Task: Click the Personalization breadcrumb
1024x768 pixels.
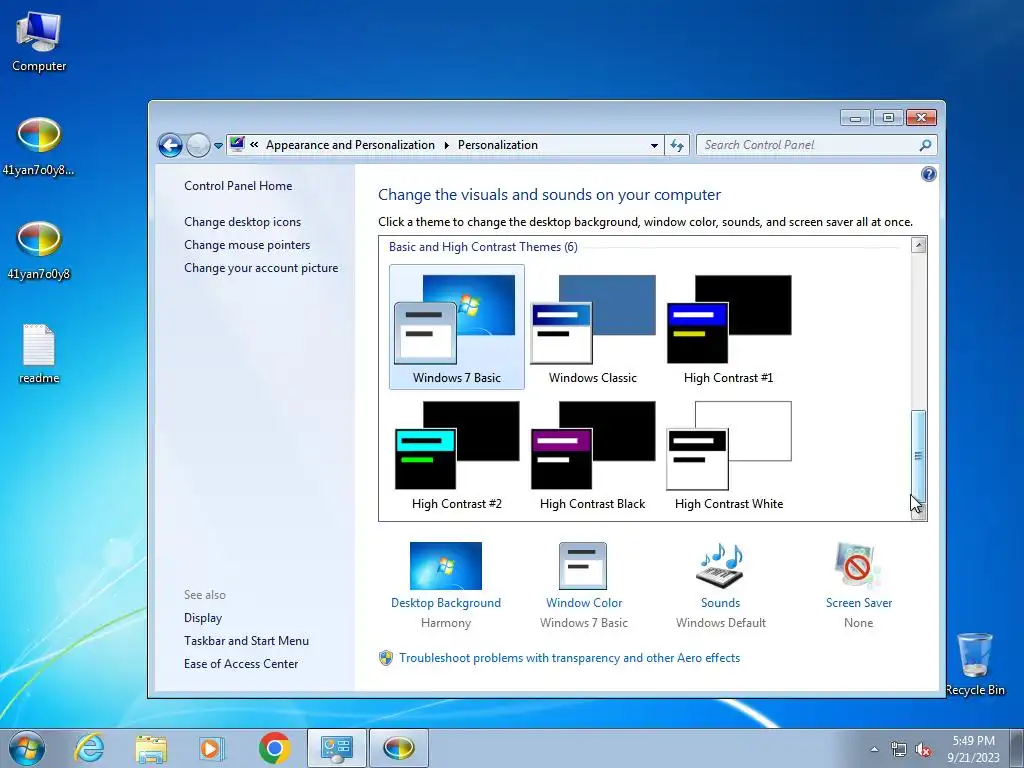Action: click(498, 145)
